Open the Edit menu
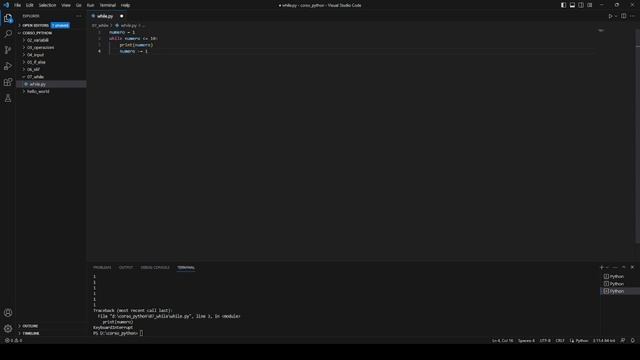 point(29,5)
